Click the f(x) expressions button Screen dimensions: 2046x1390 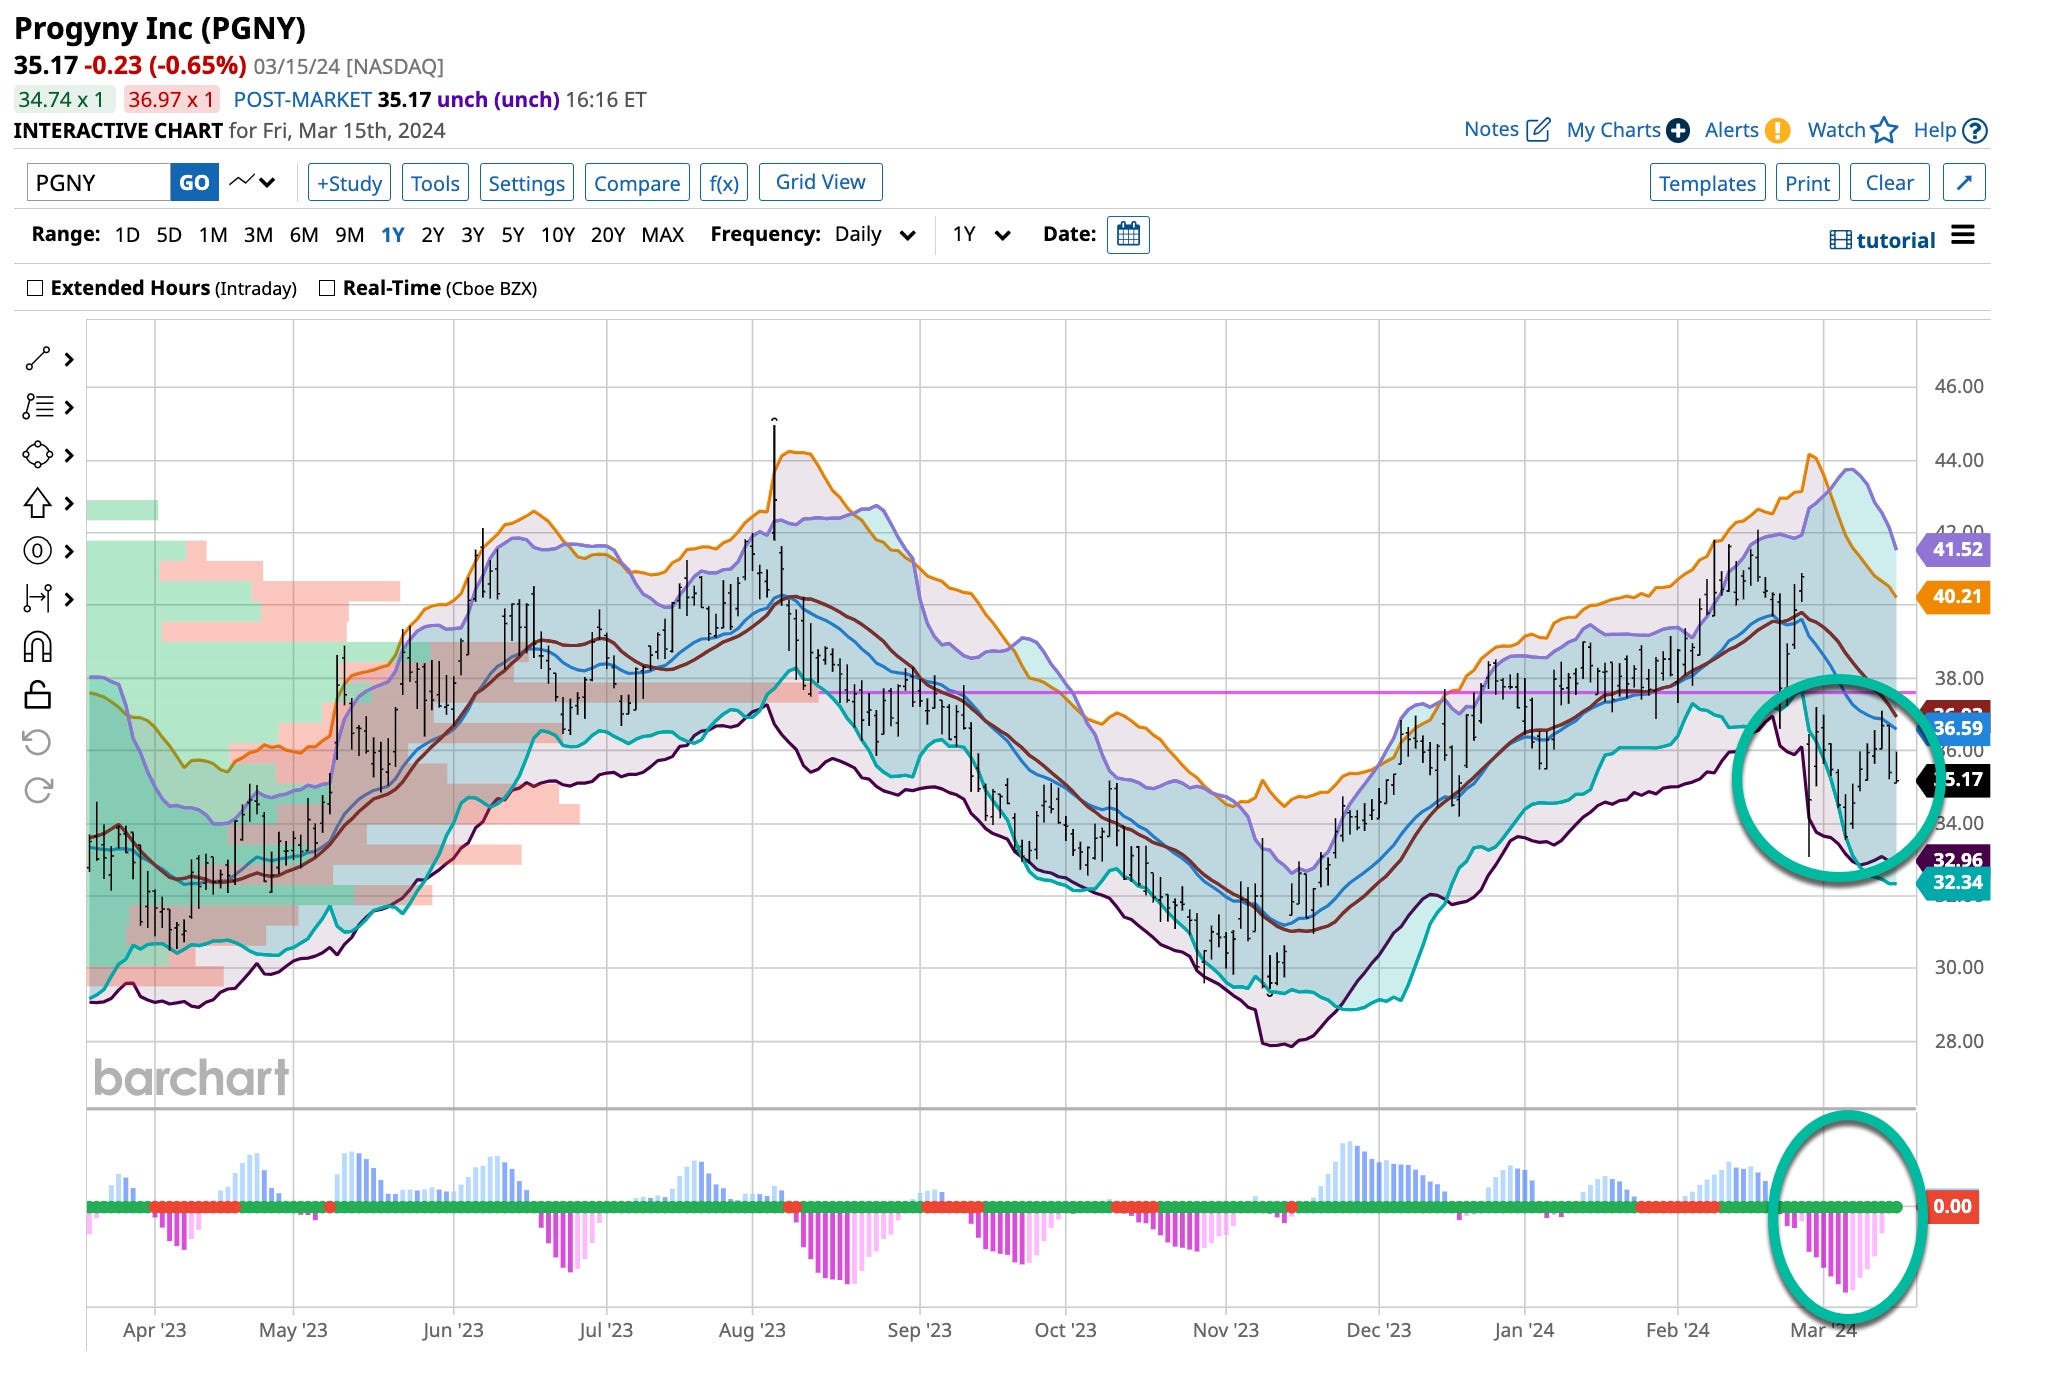click(x=724, y=183)
